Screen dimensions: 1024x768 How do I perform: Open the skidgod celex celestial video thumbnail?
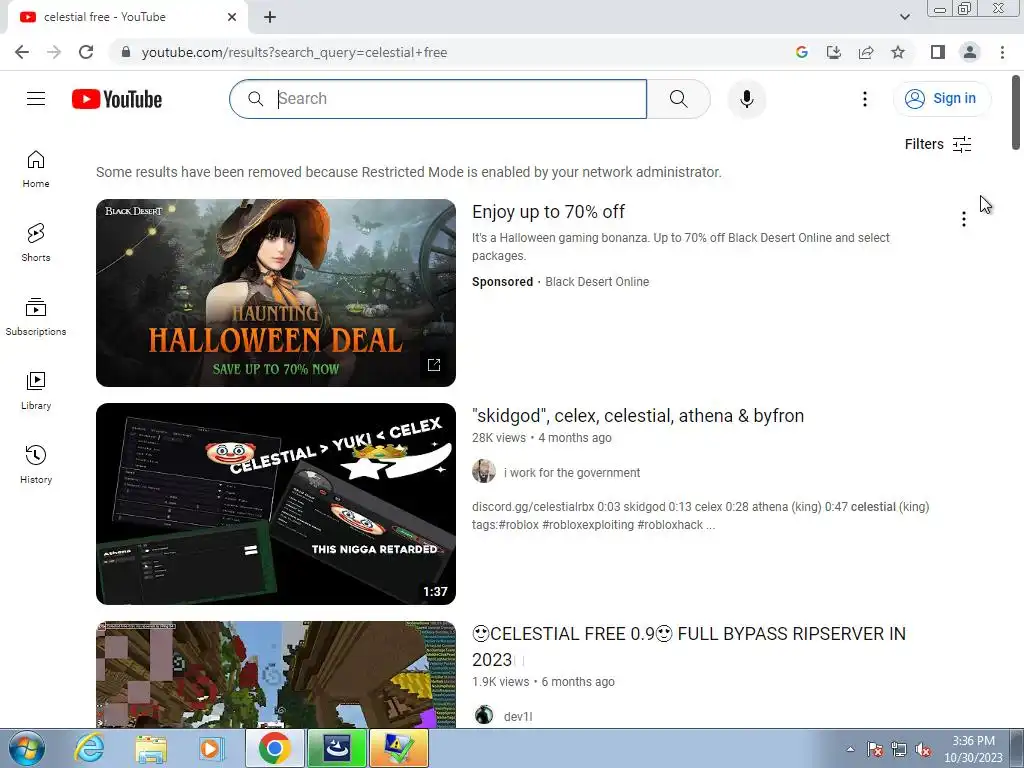tap(276, 504)
